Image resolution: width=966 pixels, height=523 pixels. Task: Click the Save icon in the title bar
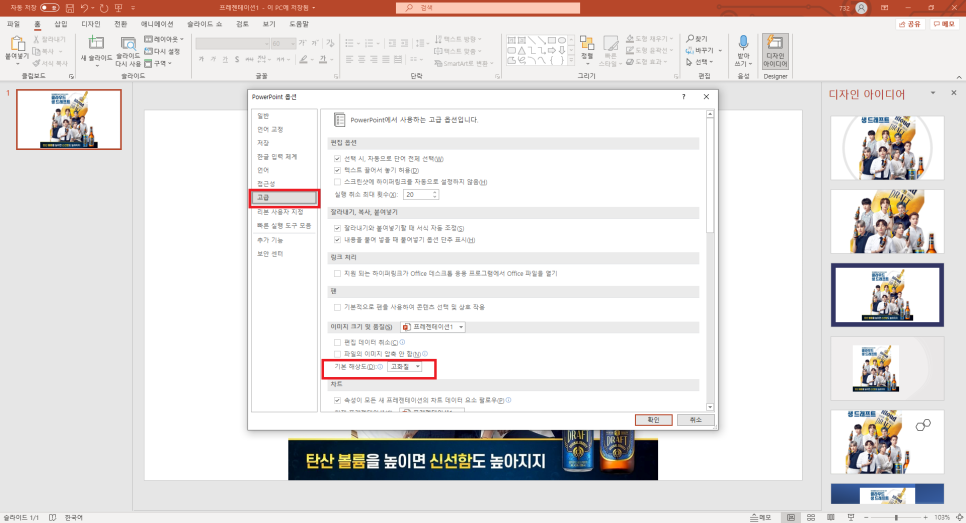click(69, 8)
